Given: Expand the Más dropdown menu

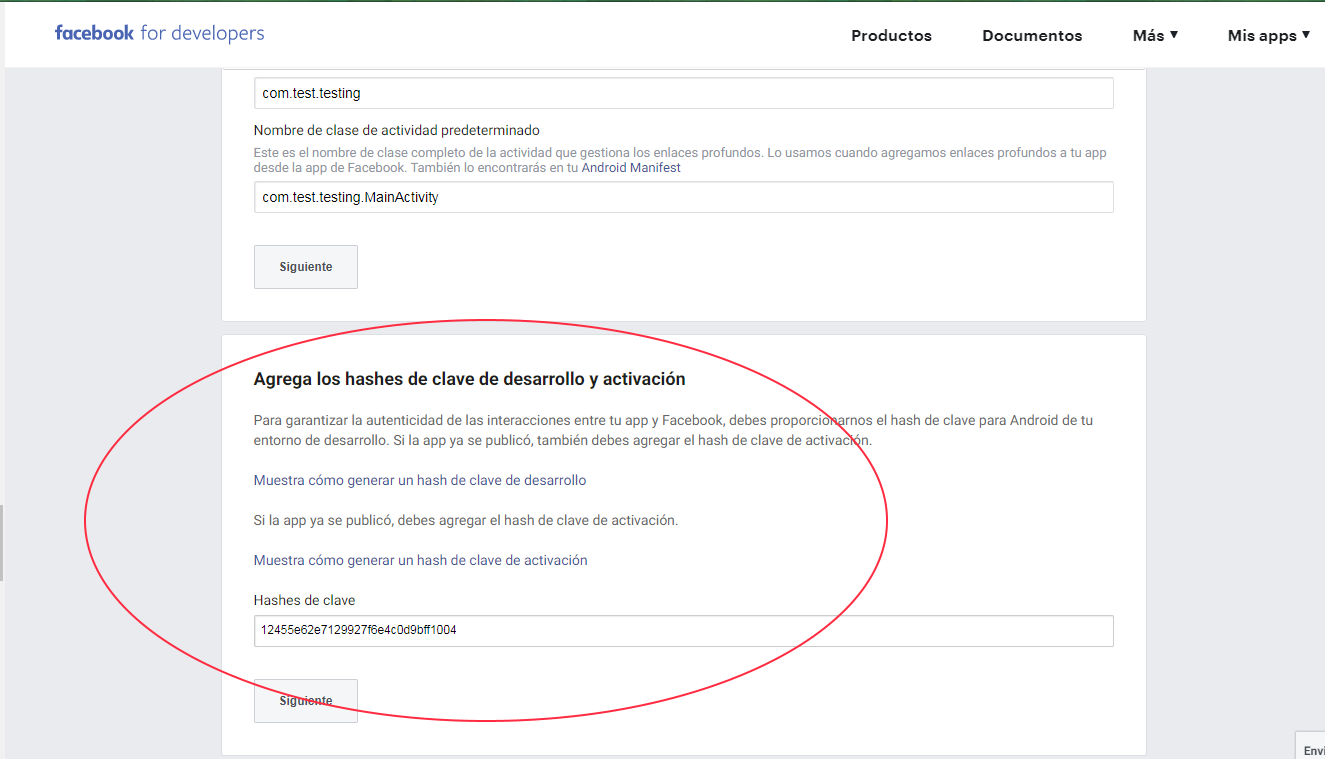Looking at the screenshot, I should [1155, 35].
